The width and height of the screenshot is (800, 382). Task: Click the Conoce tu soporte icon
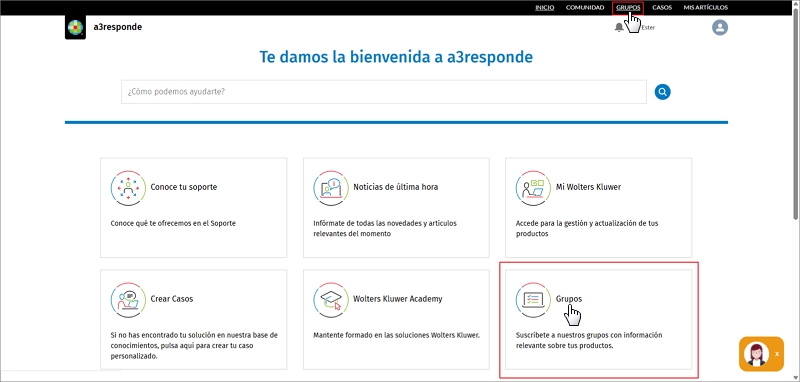tap(128, 188)
